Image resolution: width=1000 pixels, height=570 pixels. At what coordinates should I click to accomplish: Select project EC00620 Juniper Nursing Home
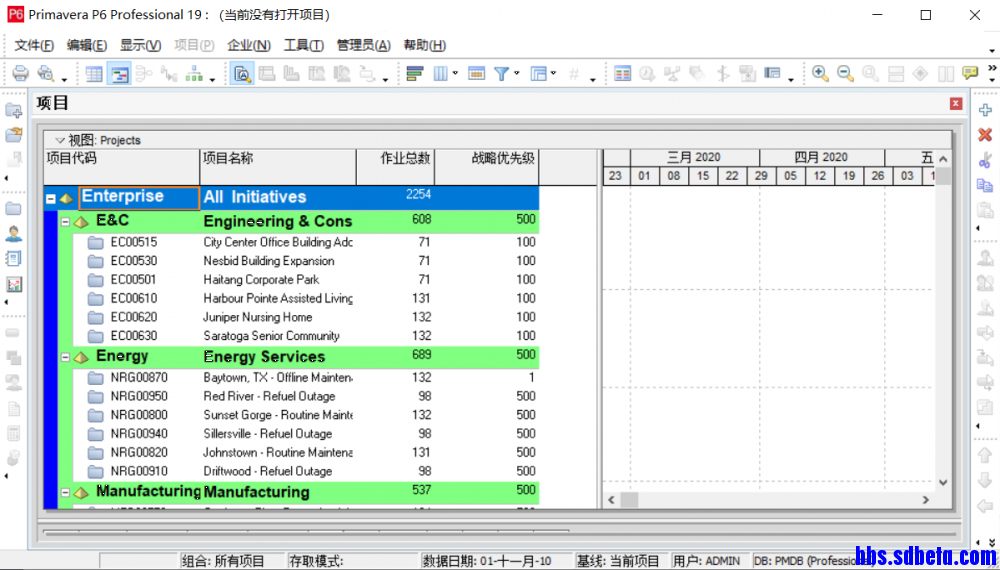[x=306, y=317]
